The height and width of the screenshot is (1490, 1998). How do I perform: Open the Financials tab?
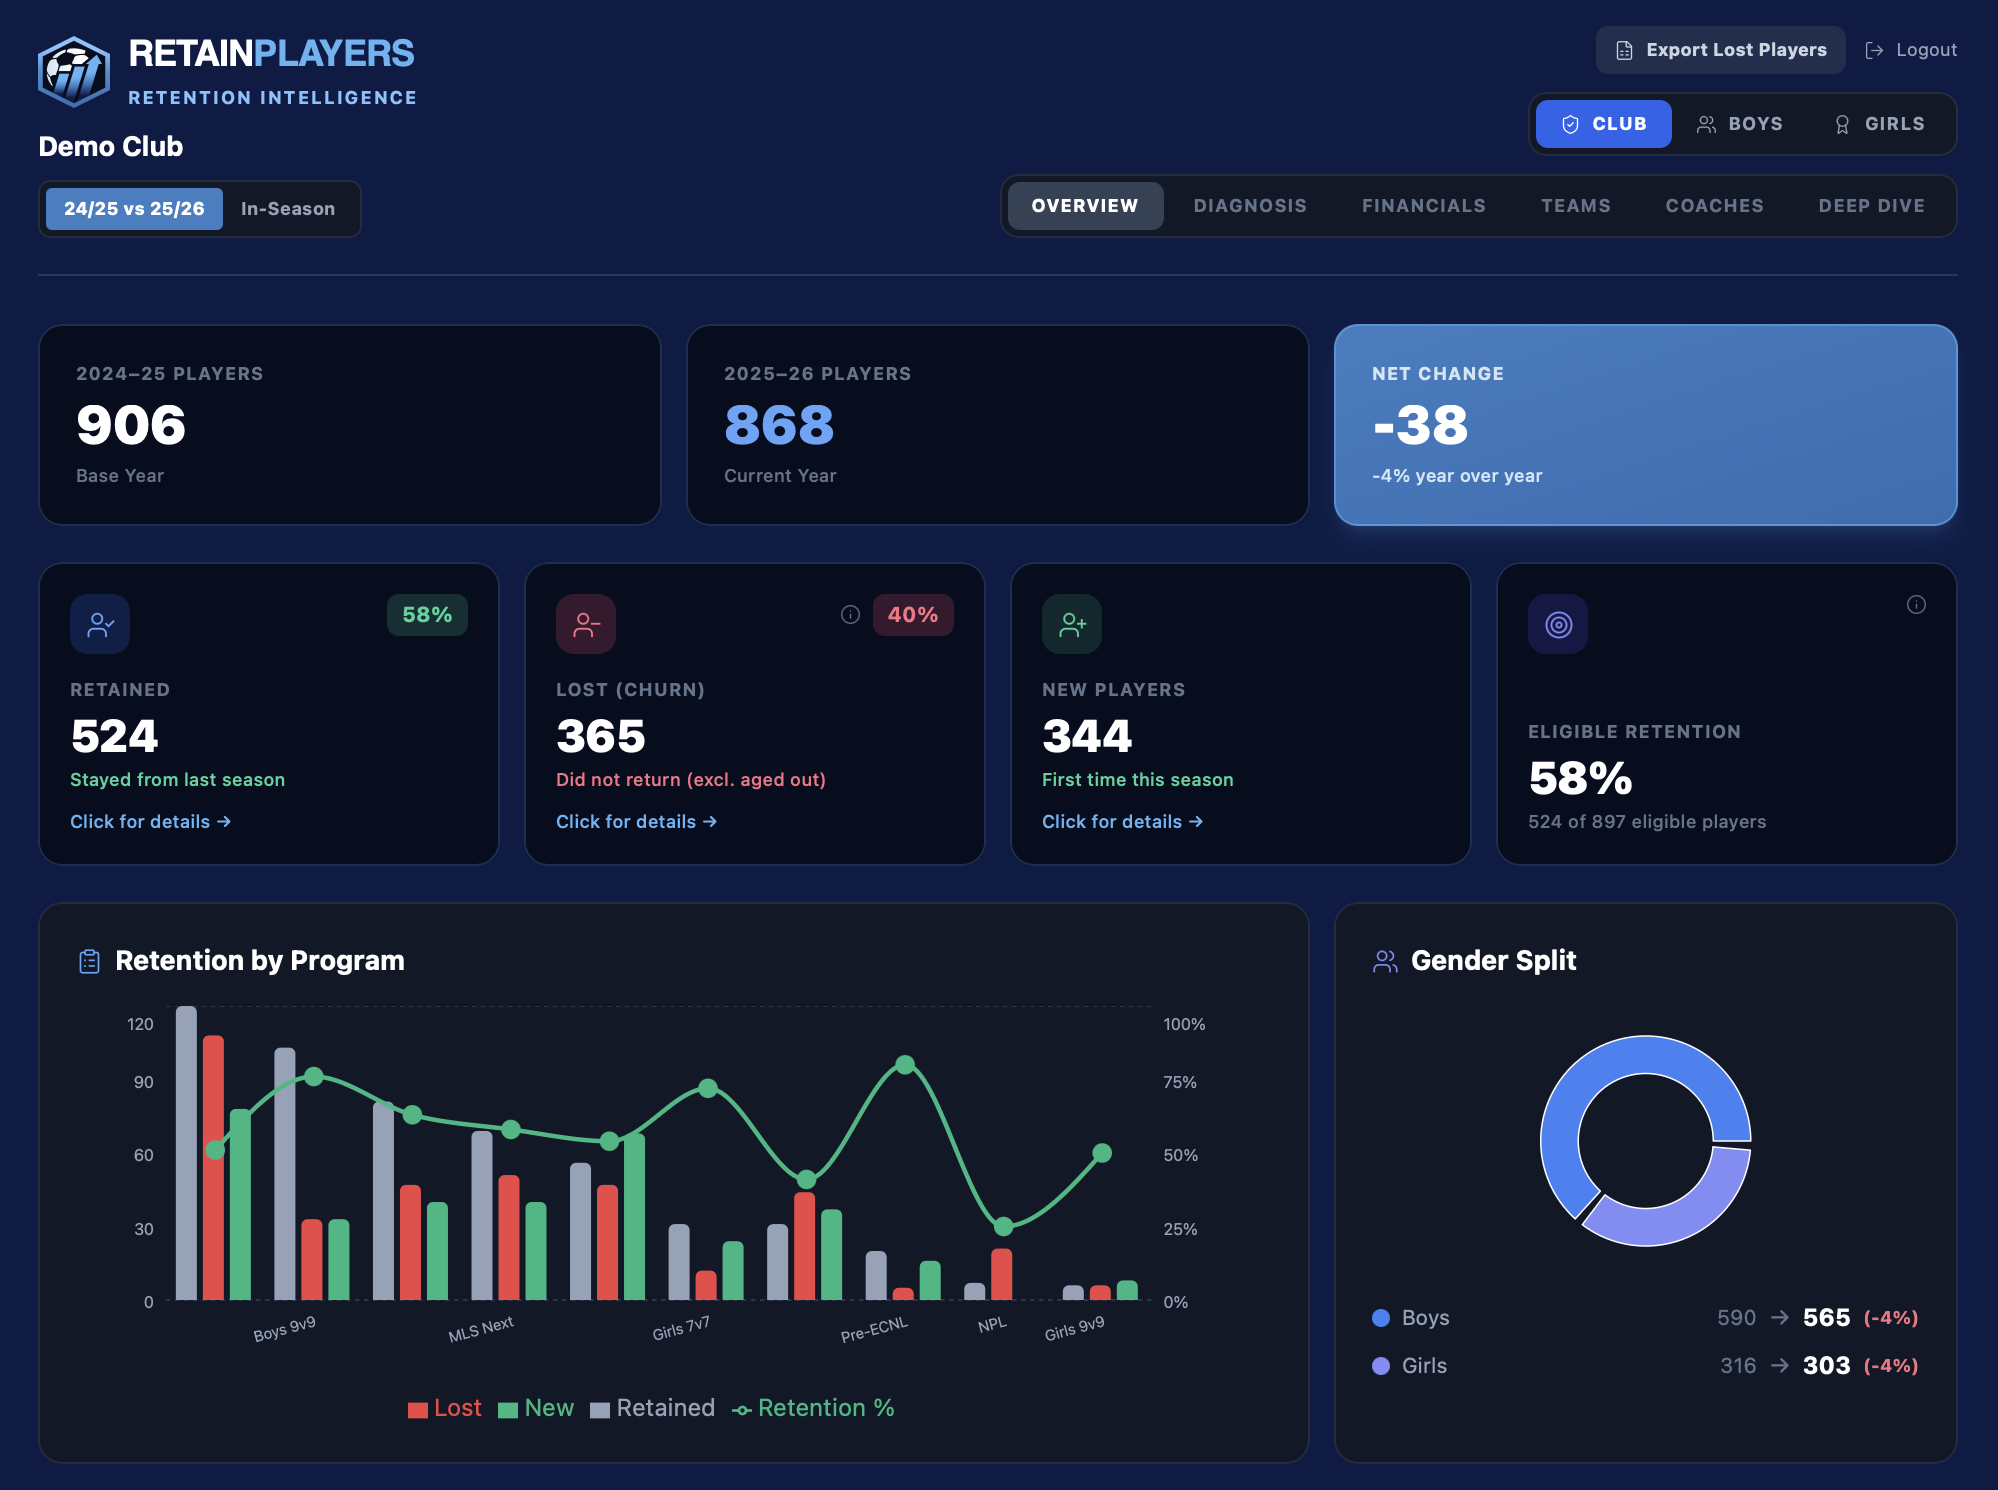1423,206
